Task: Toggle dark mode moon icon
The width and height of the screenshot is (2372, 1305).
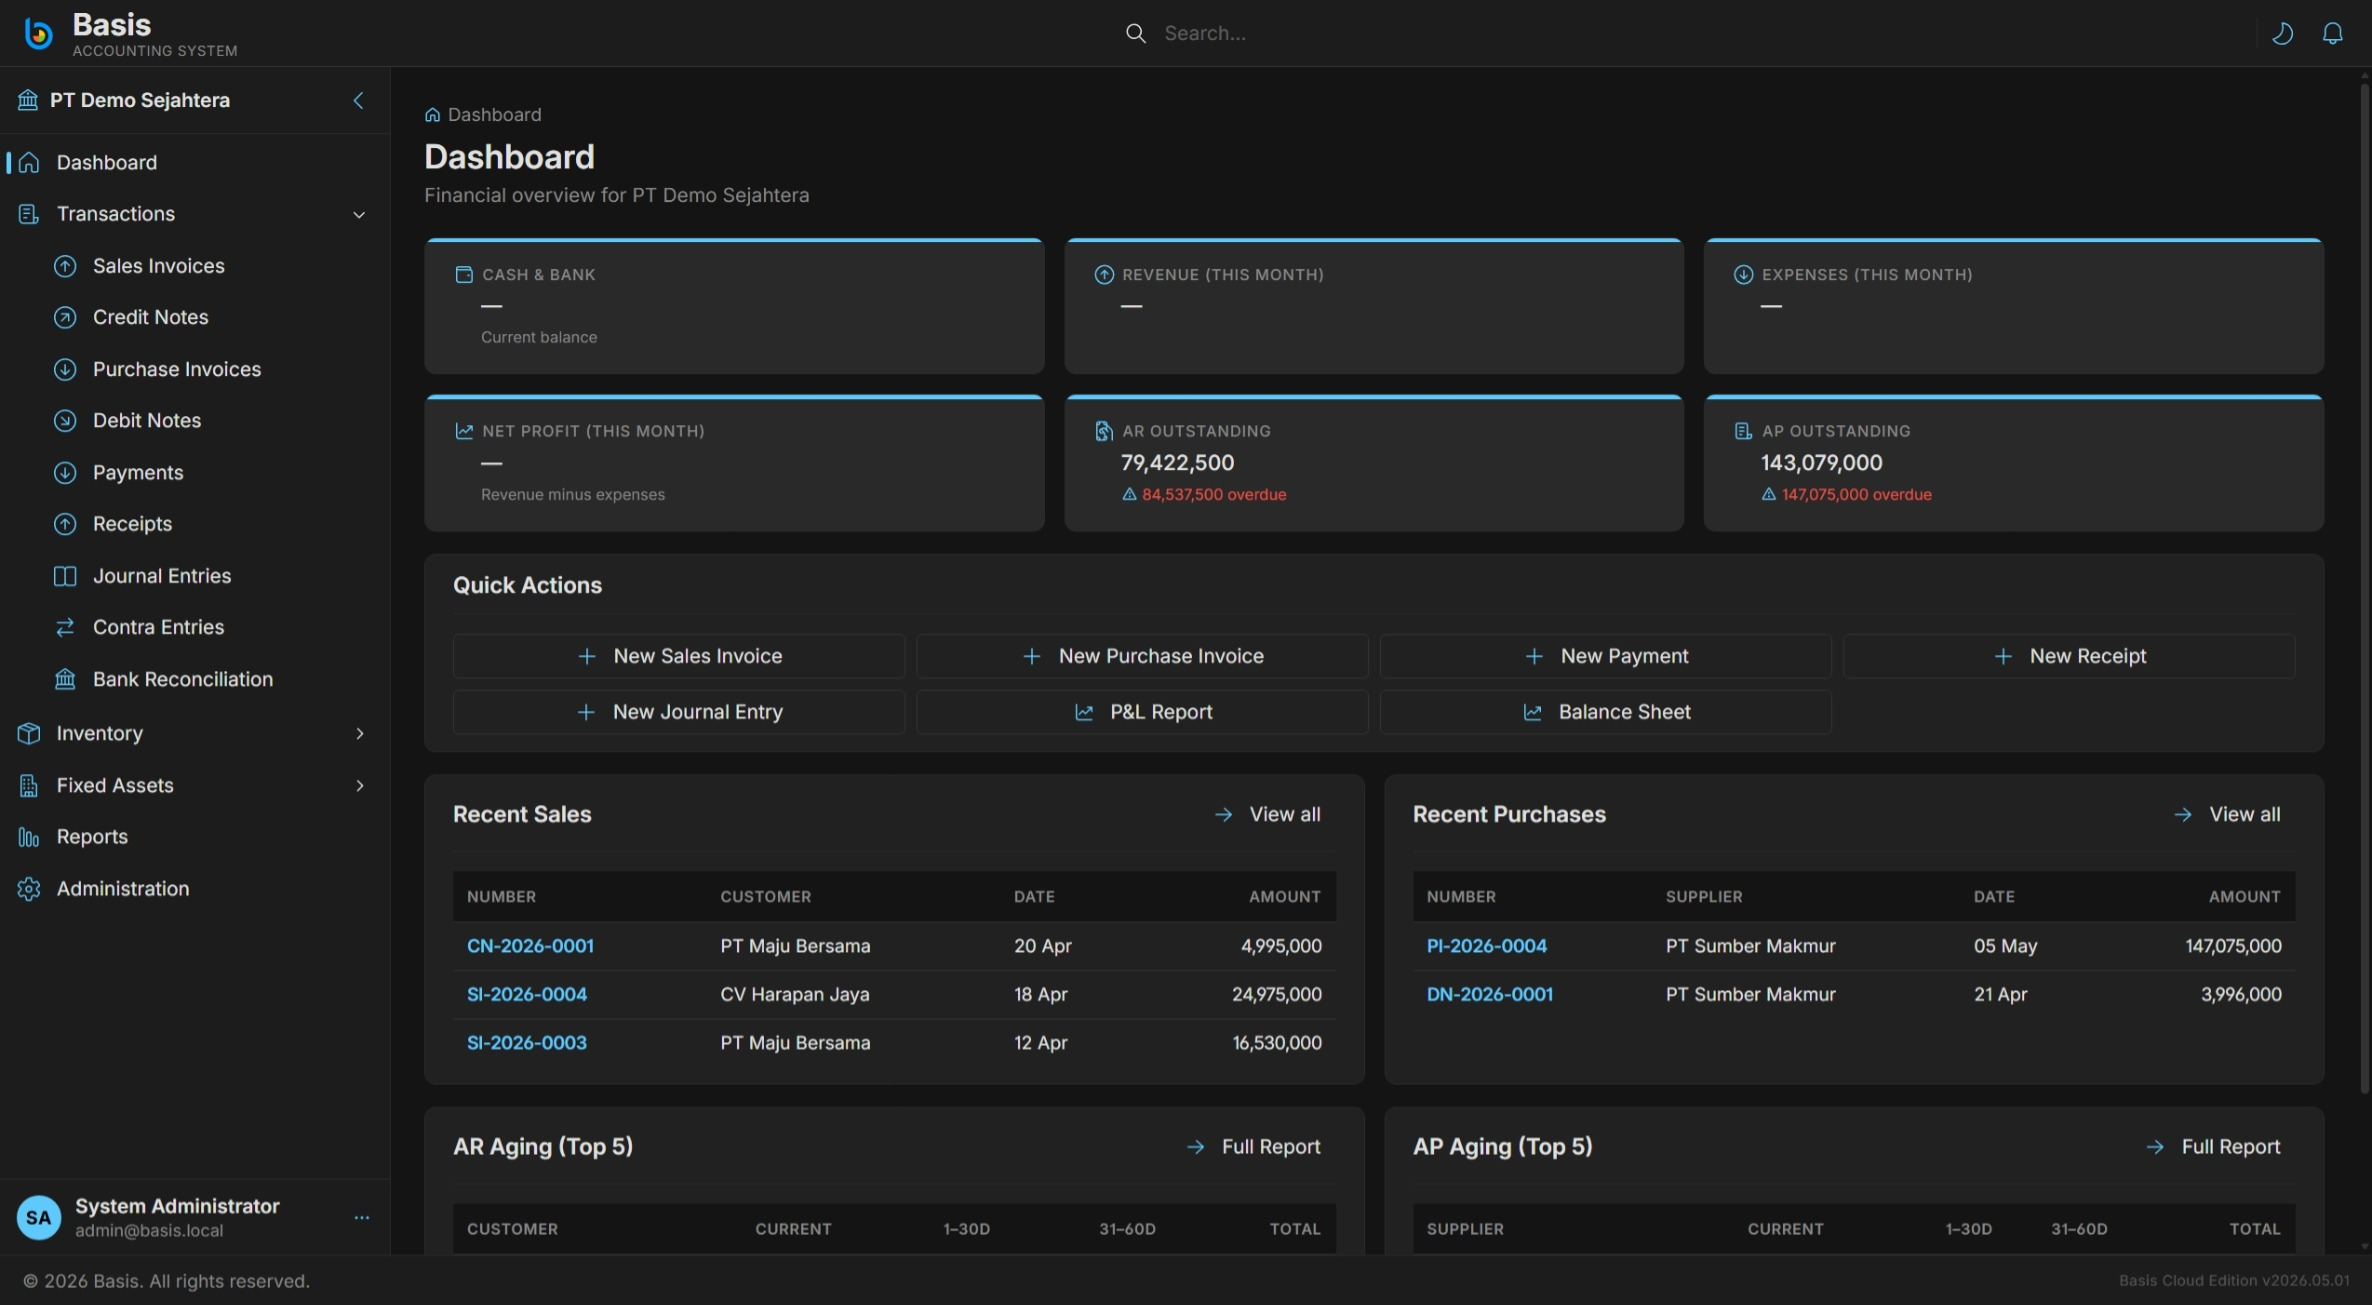Action: (x=2282, y=33)
